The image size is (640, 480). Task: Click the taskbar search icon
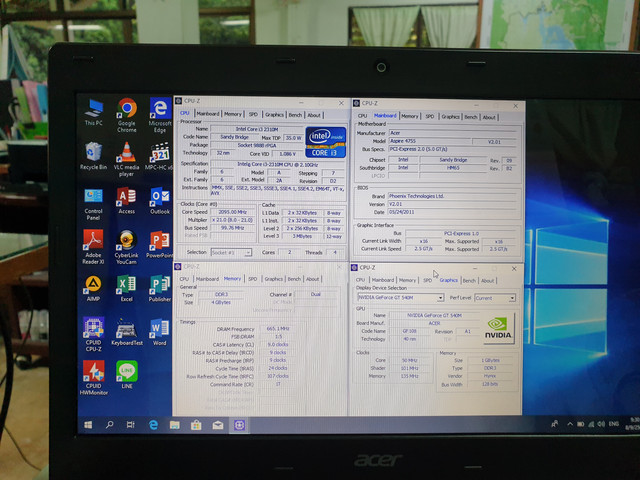109,425
